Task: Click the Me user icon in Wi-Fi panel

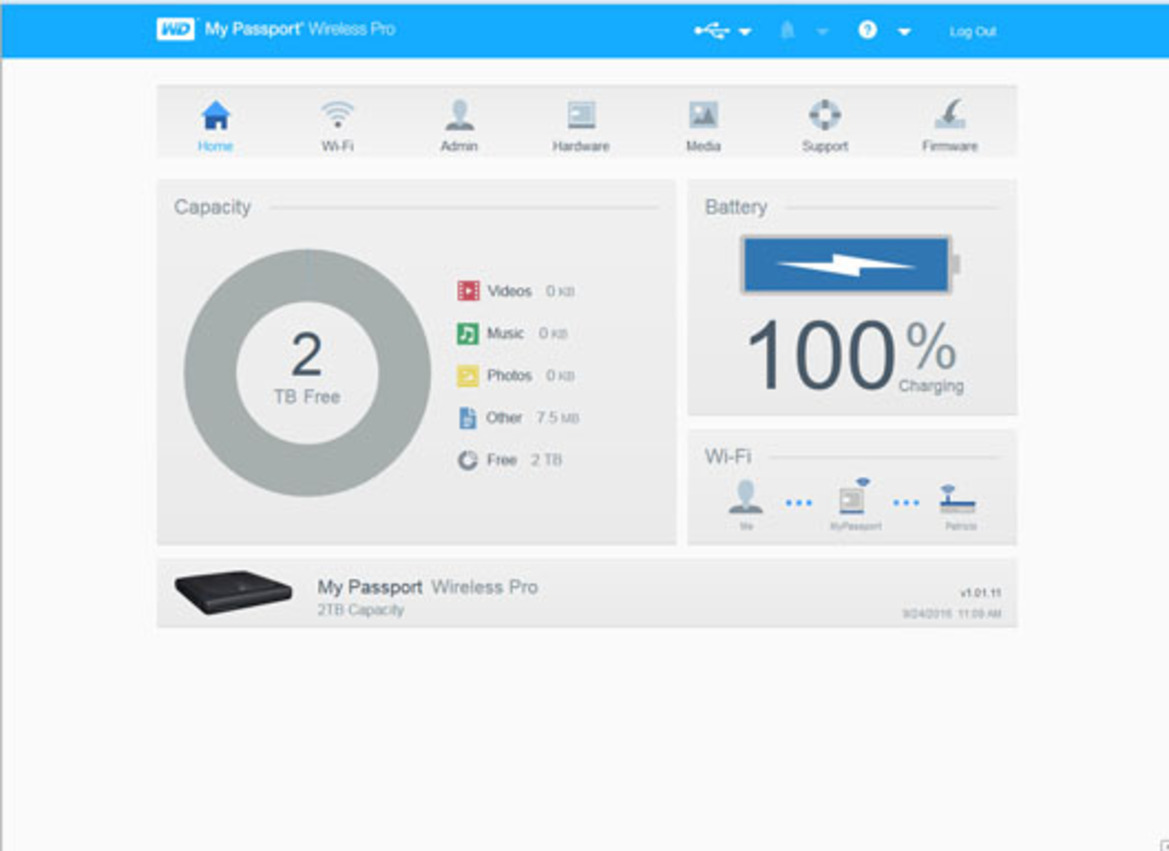Action: (746, 497)
